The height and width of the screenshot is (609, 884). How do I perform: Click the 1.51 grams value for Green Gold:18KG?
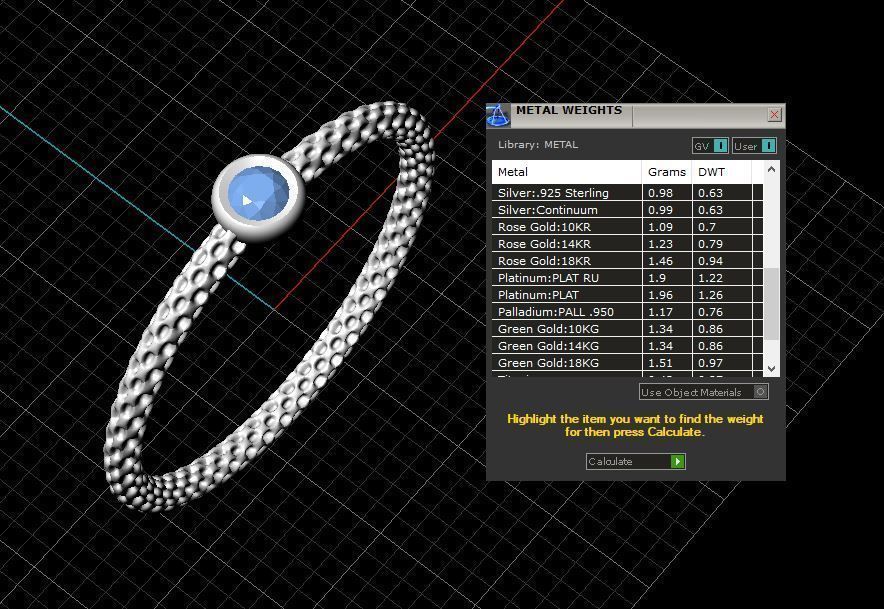tap(660, 363)
